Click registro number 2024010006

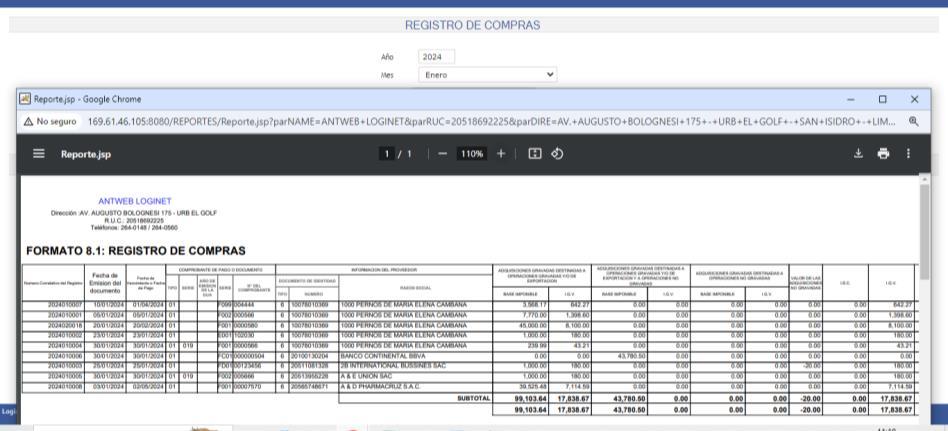click(x=64, y=356)
